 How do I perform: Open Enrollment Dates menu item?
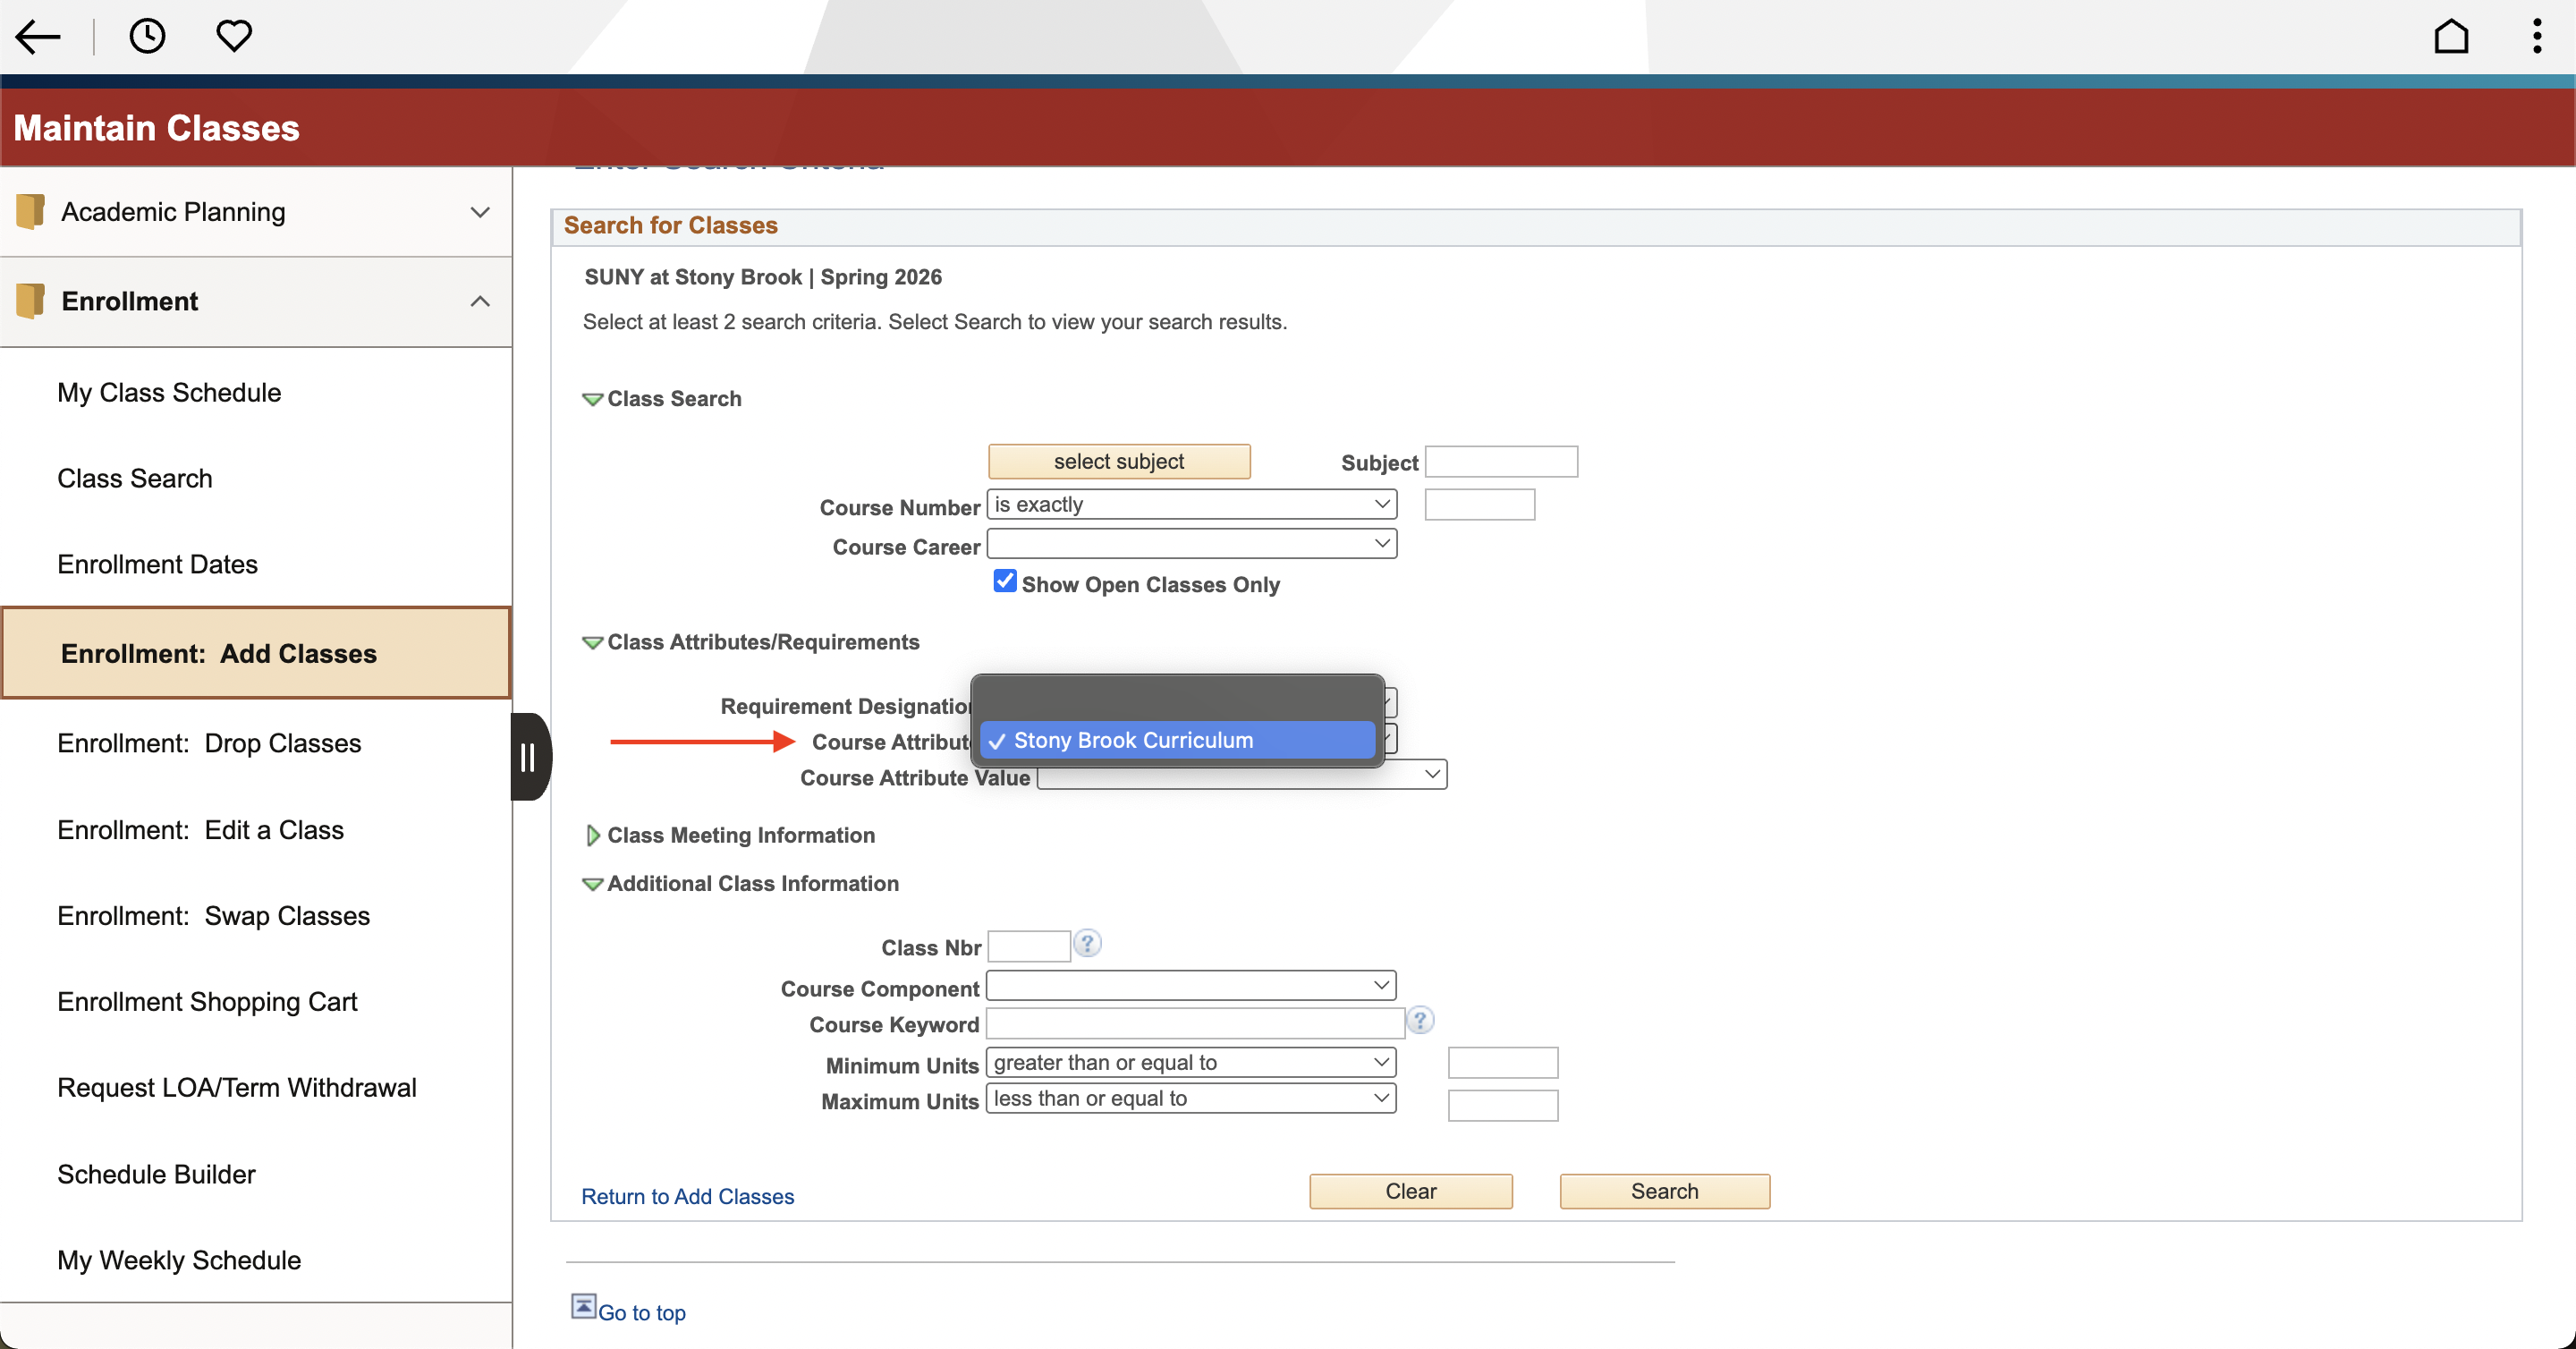pos(158,565)
